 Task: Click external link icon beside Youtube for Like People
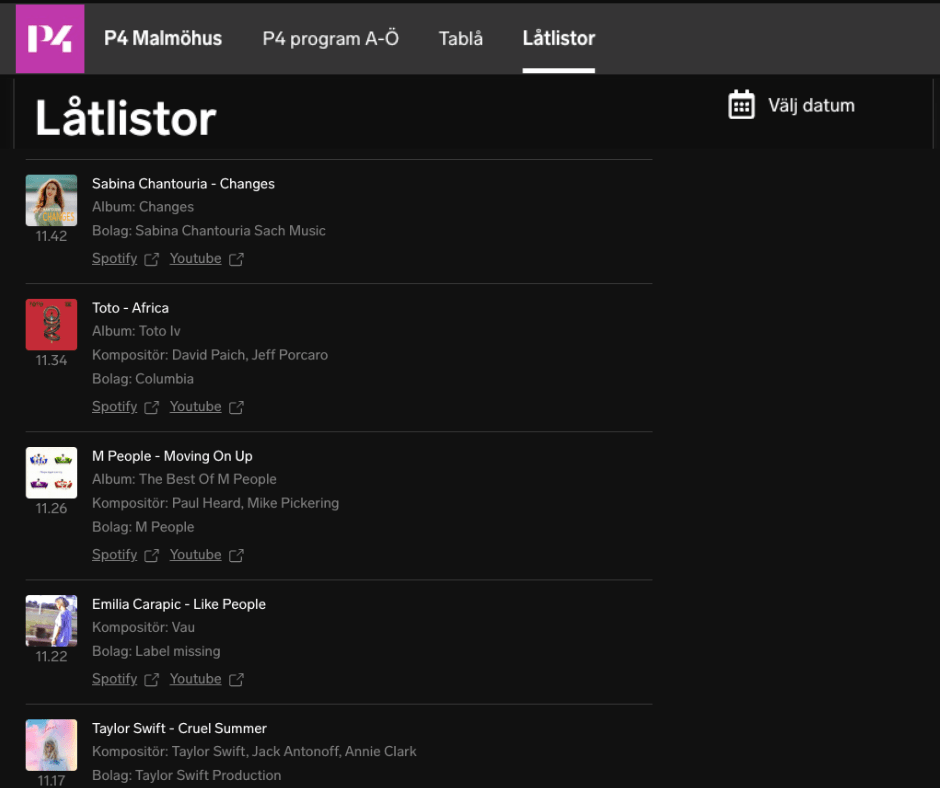click(x=236, y=679)
